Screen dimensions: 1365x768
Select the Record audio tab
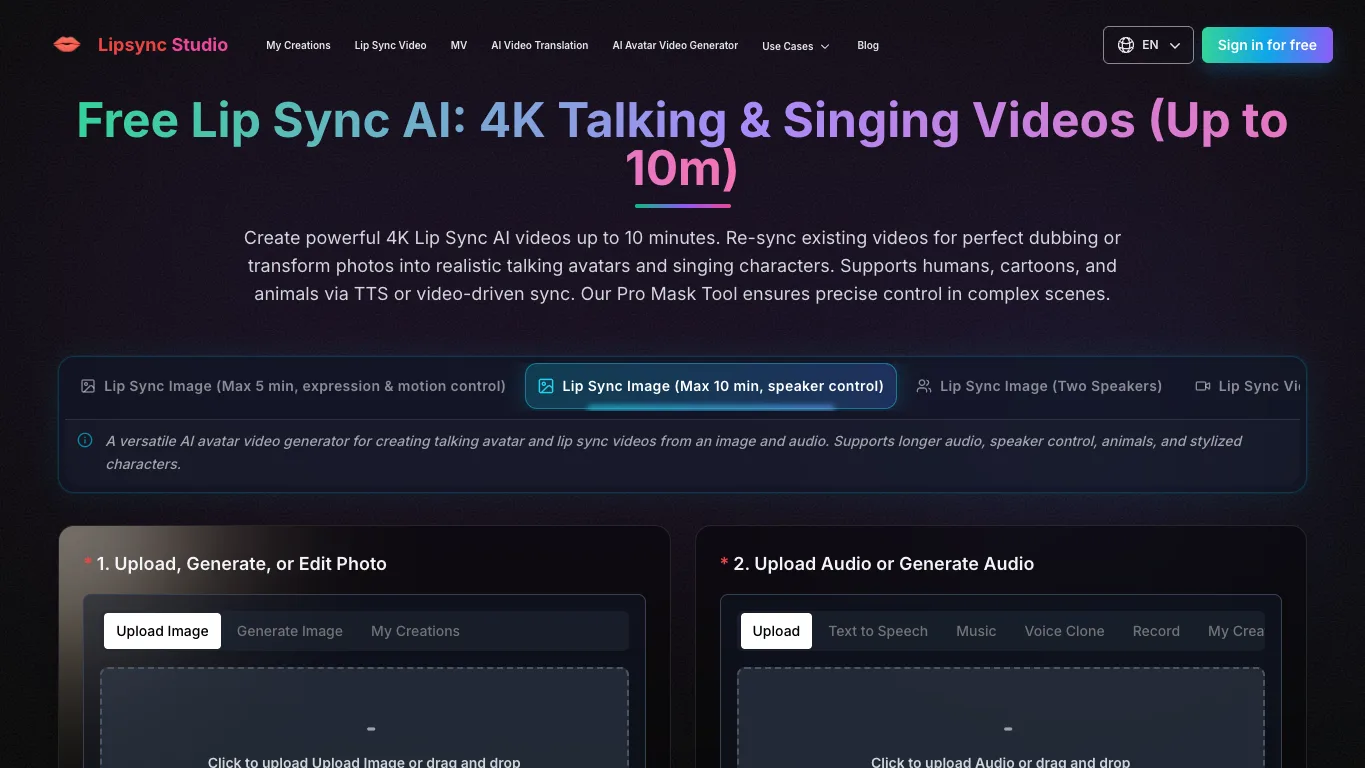point(1156,631)
